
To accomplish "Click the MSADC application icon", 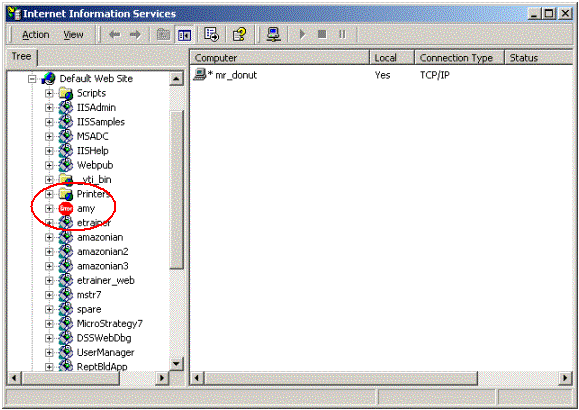I will tap(66, 136).
